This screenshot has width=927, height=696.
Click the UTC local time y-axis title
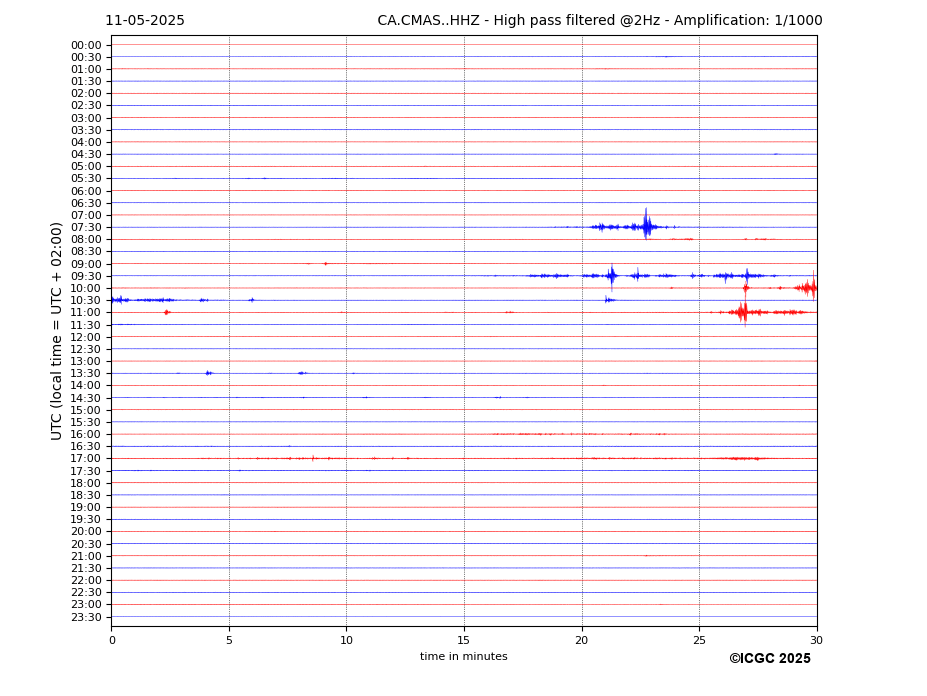pos(56,331)
